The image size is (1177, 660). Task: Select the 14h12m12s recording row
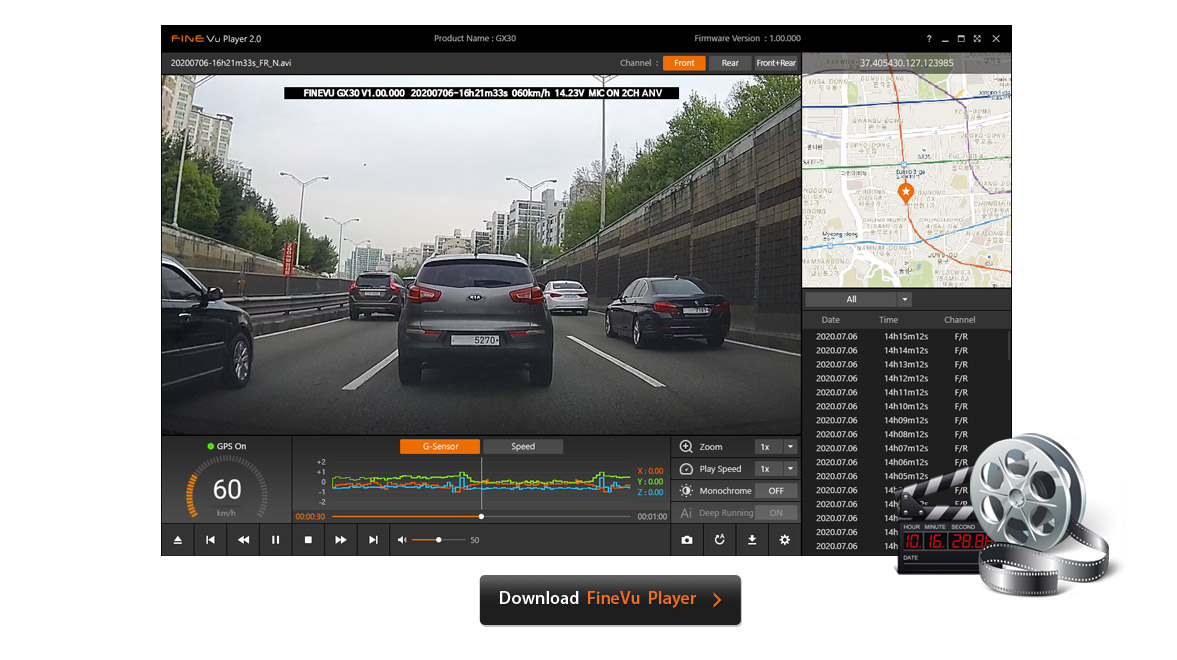click(905, 379)
